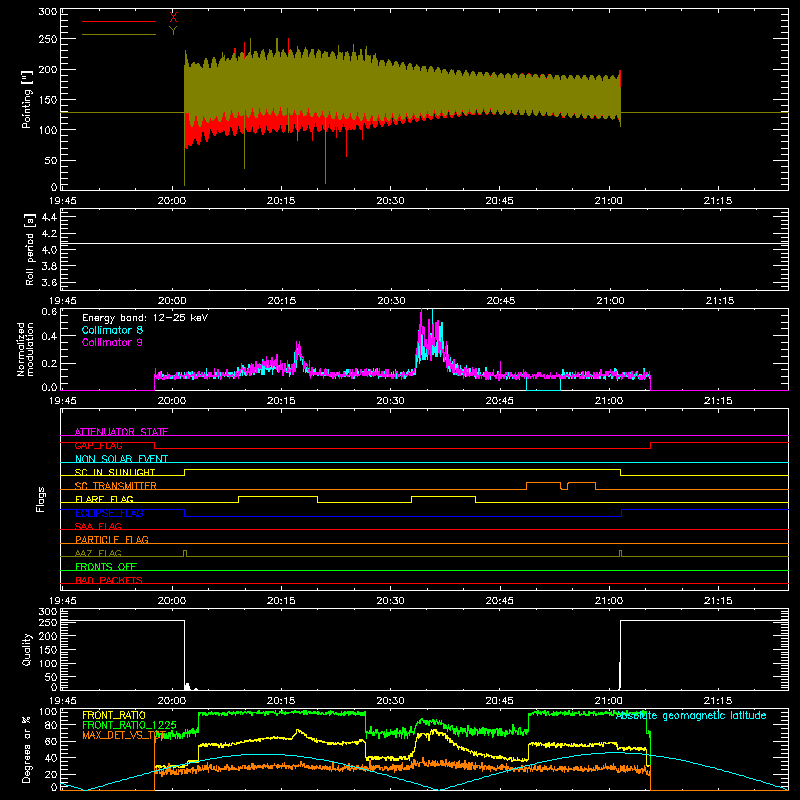This screenshot has width=800, height=800.
Task: Click the 20:15 tick label under Pointing panel
Action: click(x=281, y=201)
